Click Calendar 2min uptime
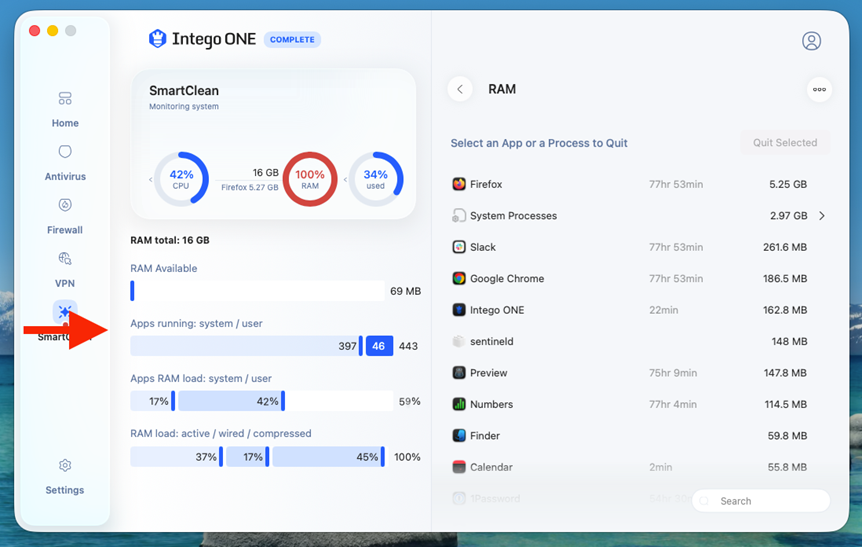The width and height of the screenshot is (862, 547). [660, 467]
